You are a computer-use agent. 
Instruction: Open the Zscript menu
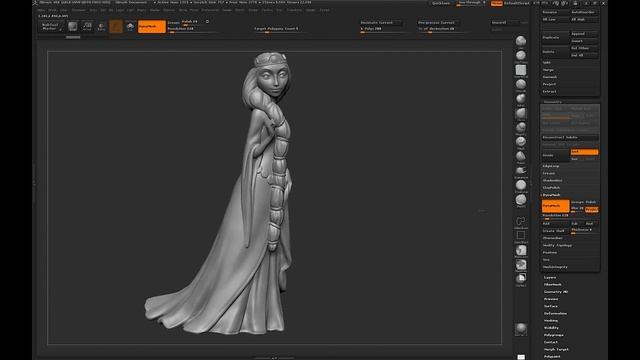[324, 10]
